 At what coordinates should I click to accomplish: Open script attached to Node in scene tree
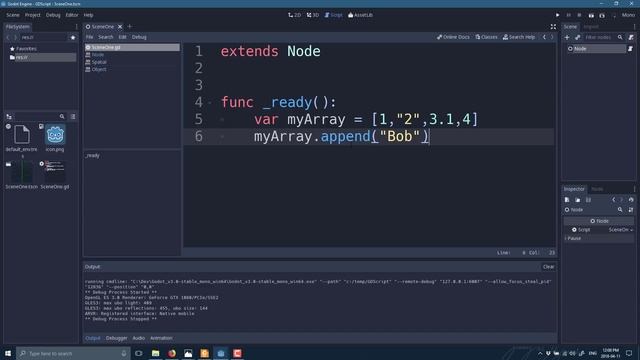click(630, 49)
